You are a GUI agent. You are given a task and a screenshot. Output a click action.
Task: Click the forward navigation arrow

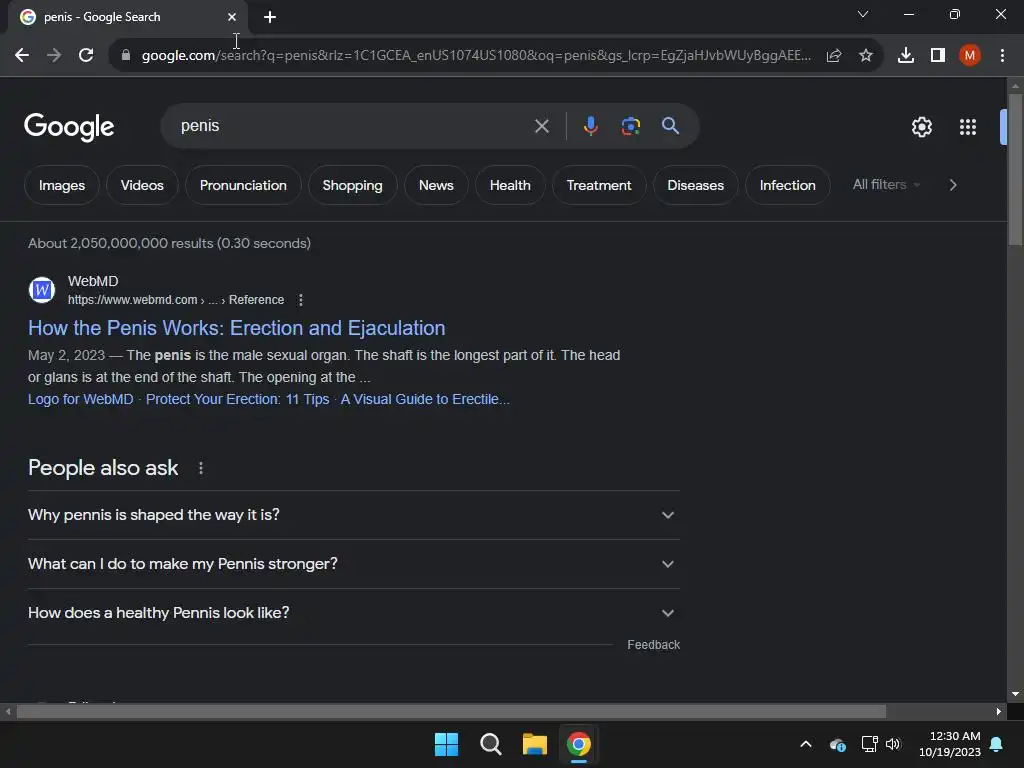coord(54,56)
